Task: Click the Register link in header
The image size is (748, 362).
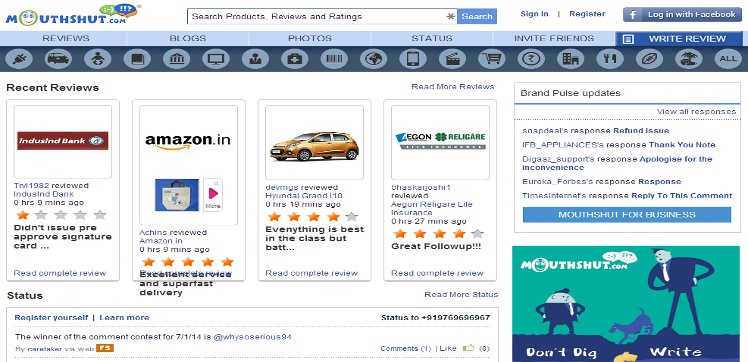Action: (x=587, y=14)
